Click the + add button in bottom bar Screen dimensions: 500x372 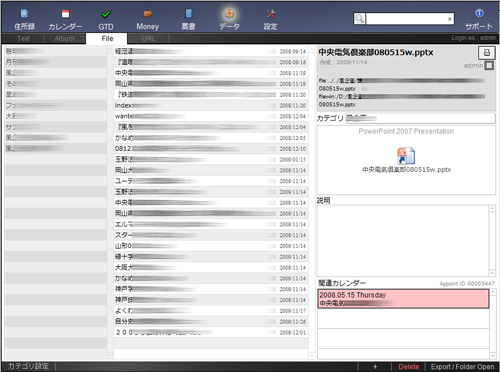point(375,366)
